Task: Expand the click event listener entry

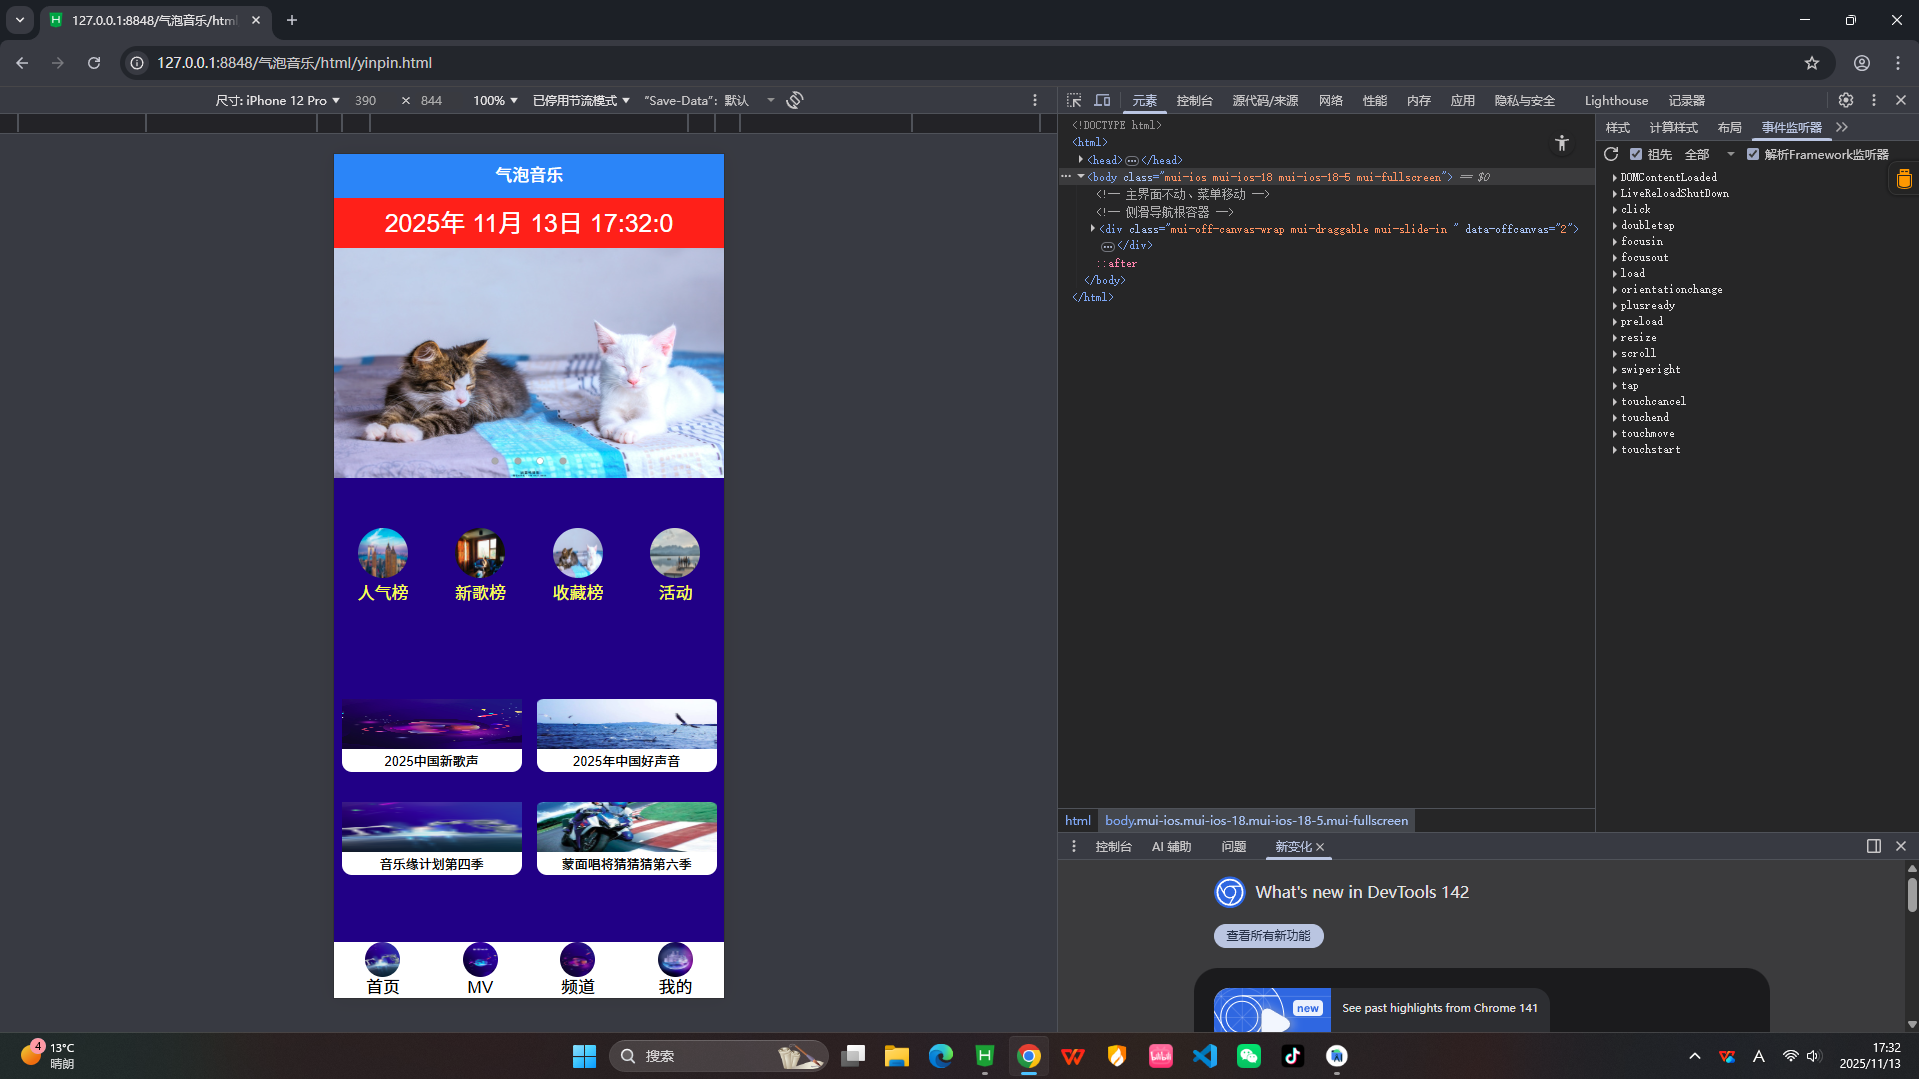Action: click(1615, 210)
